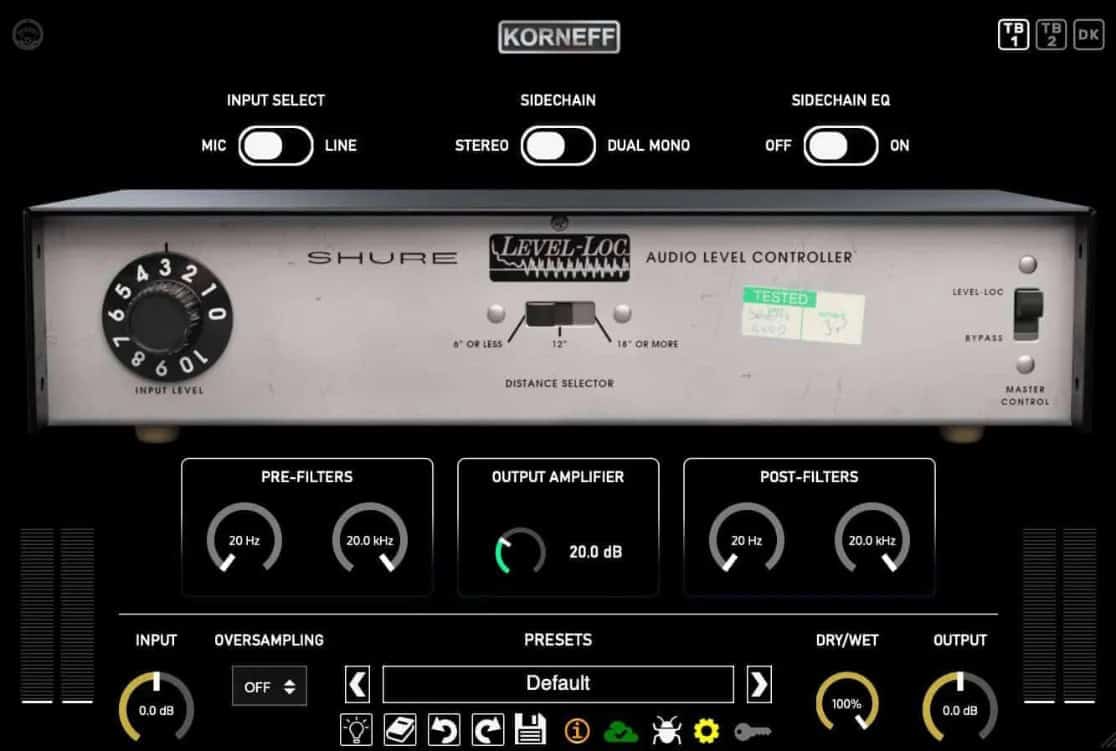Image resolution: width=1116 pixels, height=751 pixels.
Task: Click the Pre-Filters 20.0 kHz knob
Action: 369,540
